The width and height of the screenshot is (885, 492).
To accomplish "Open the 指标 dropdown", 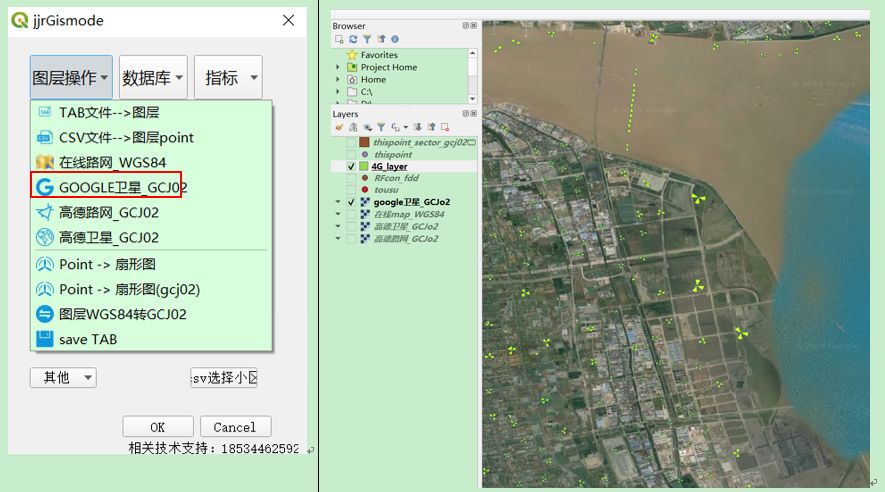I will coord(229,77).
